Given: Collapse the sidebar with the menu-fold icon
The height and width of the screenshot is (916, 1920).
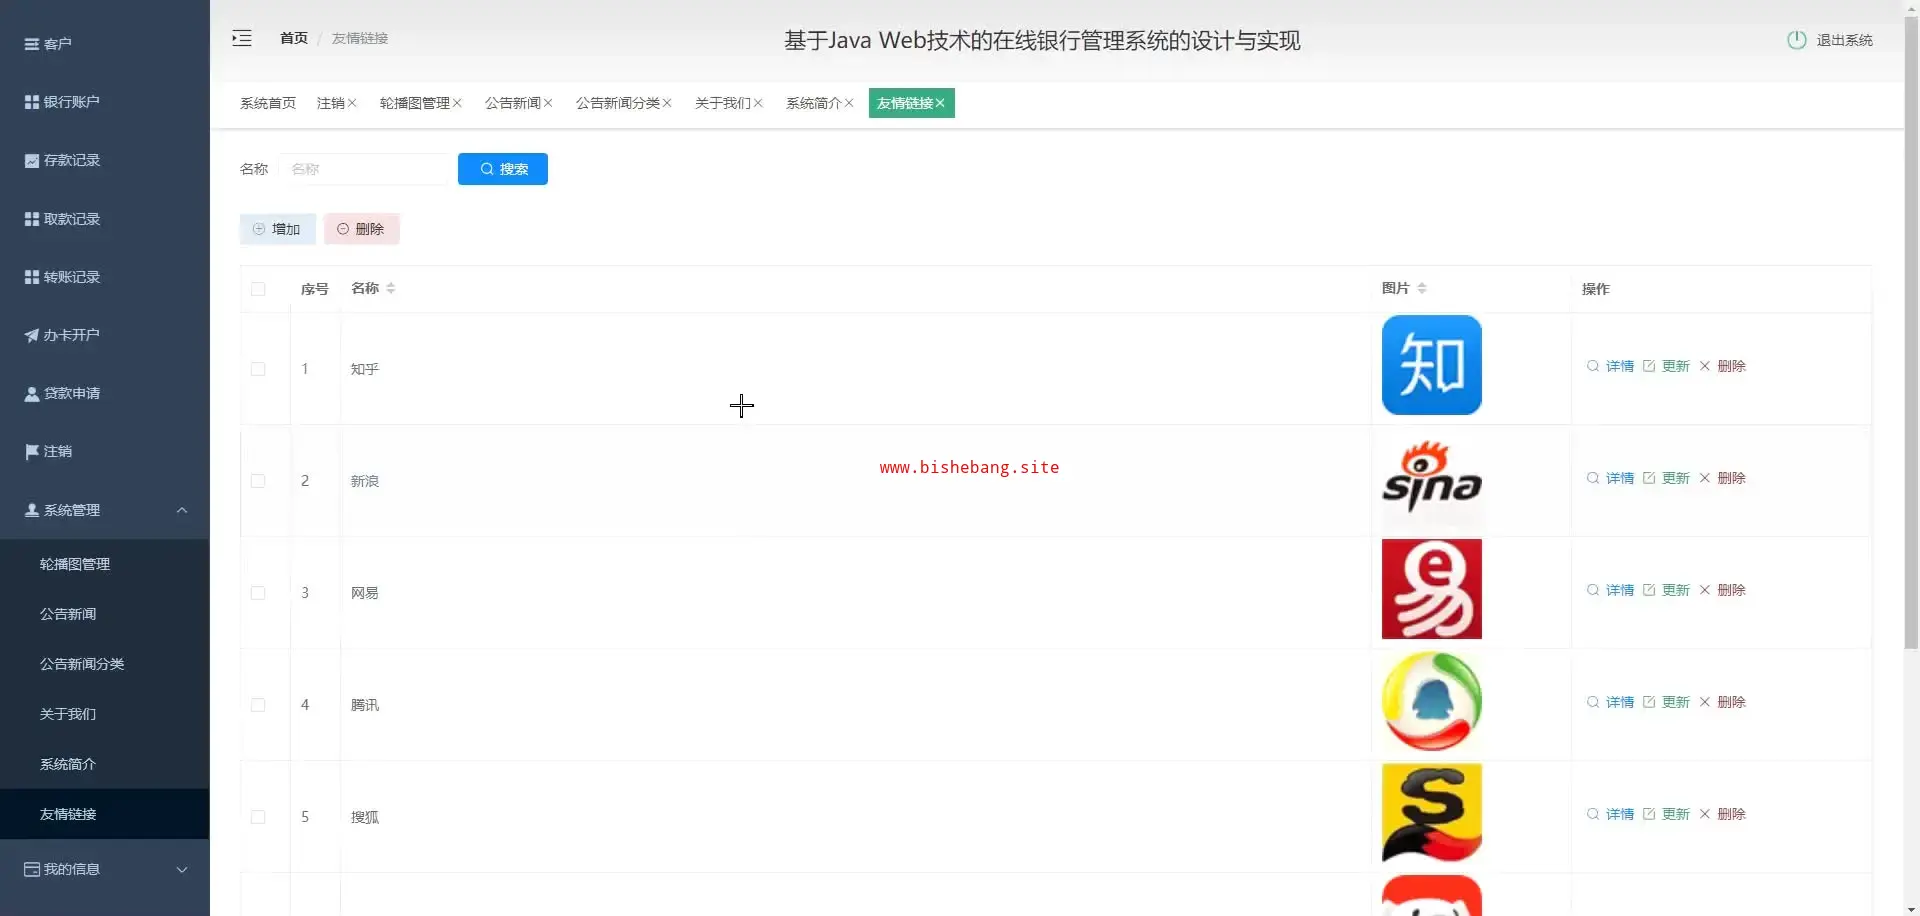Looking at the screenshot, I should [242, 39].
